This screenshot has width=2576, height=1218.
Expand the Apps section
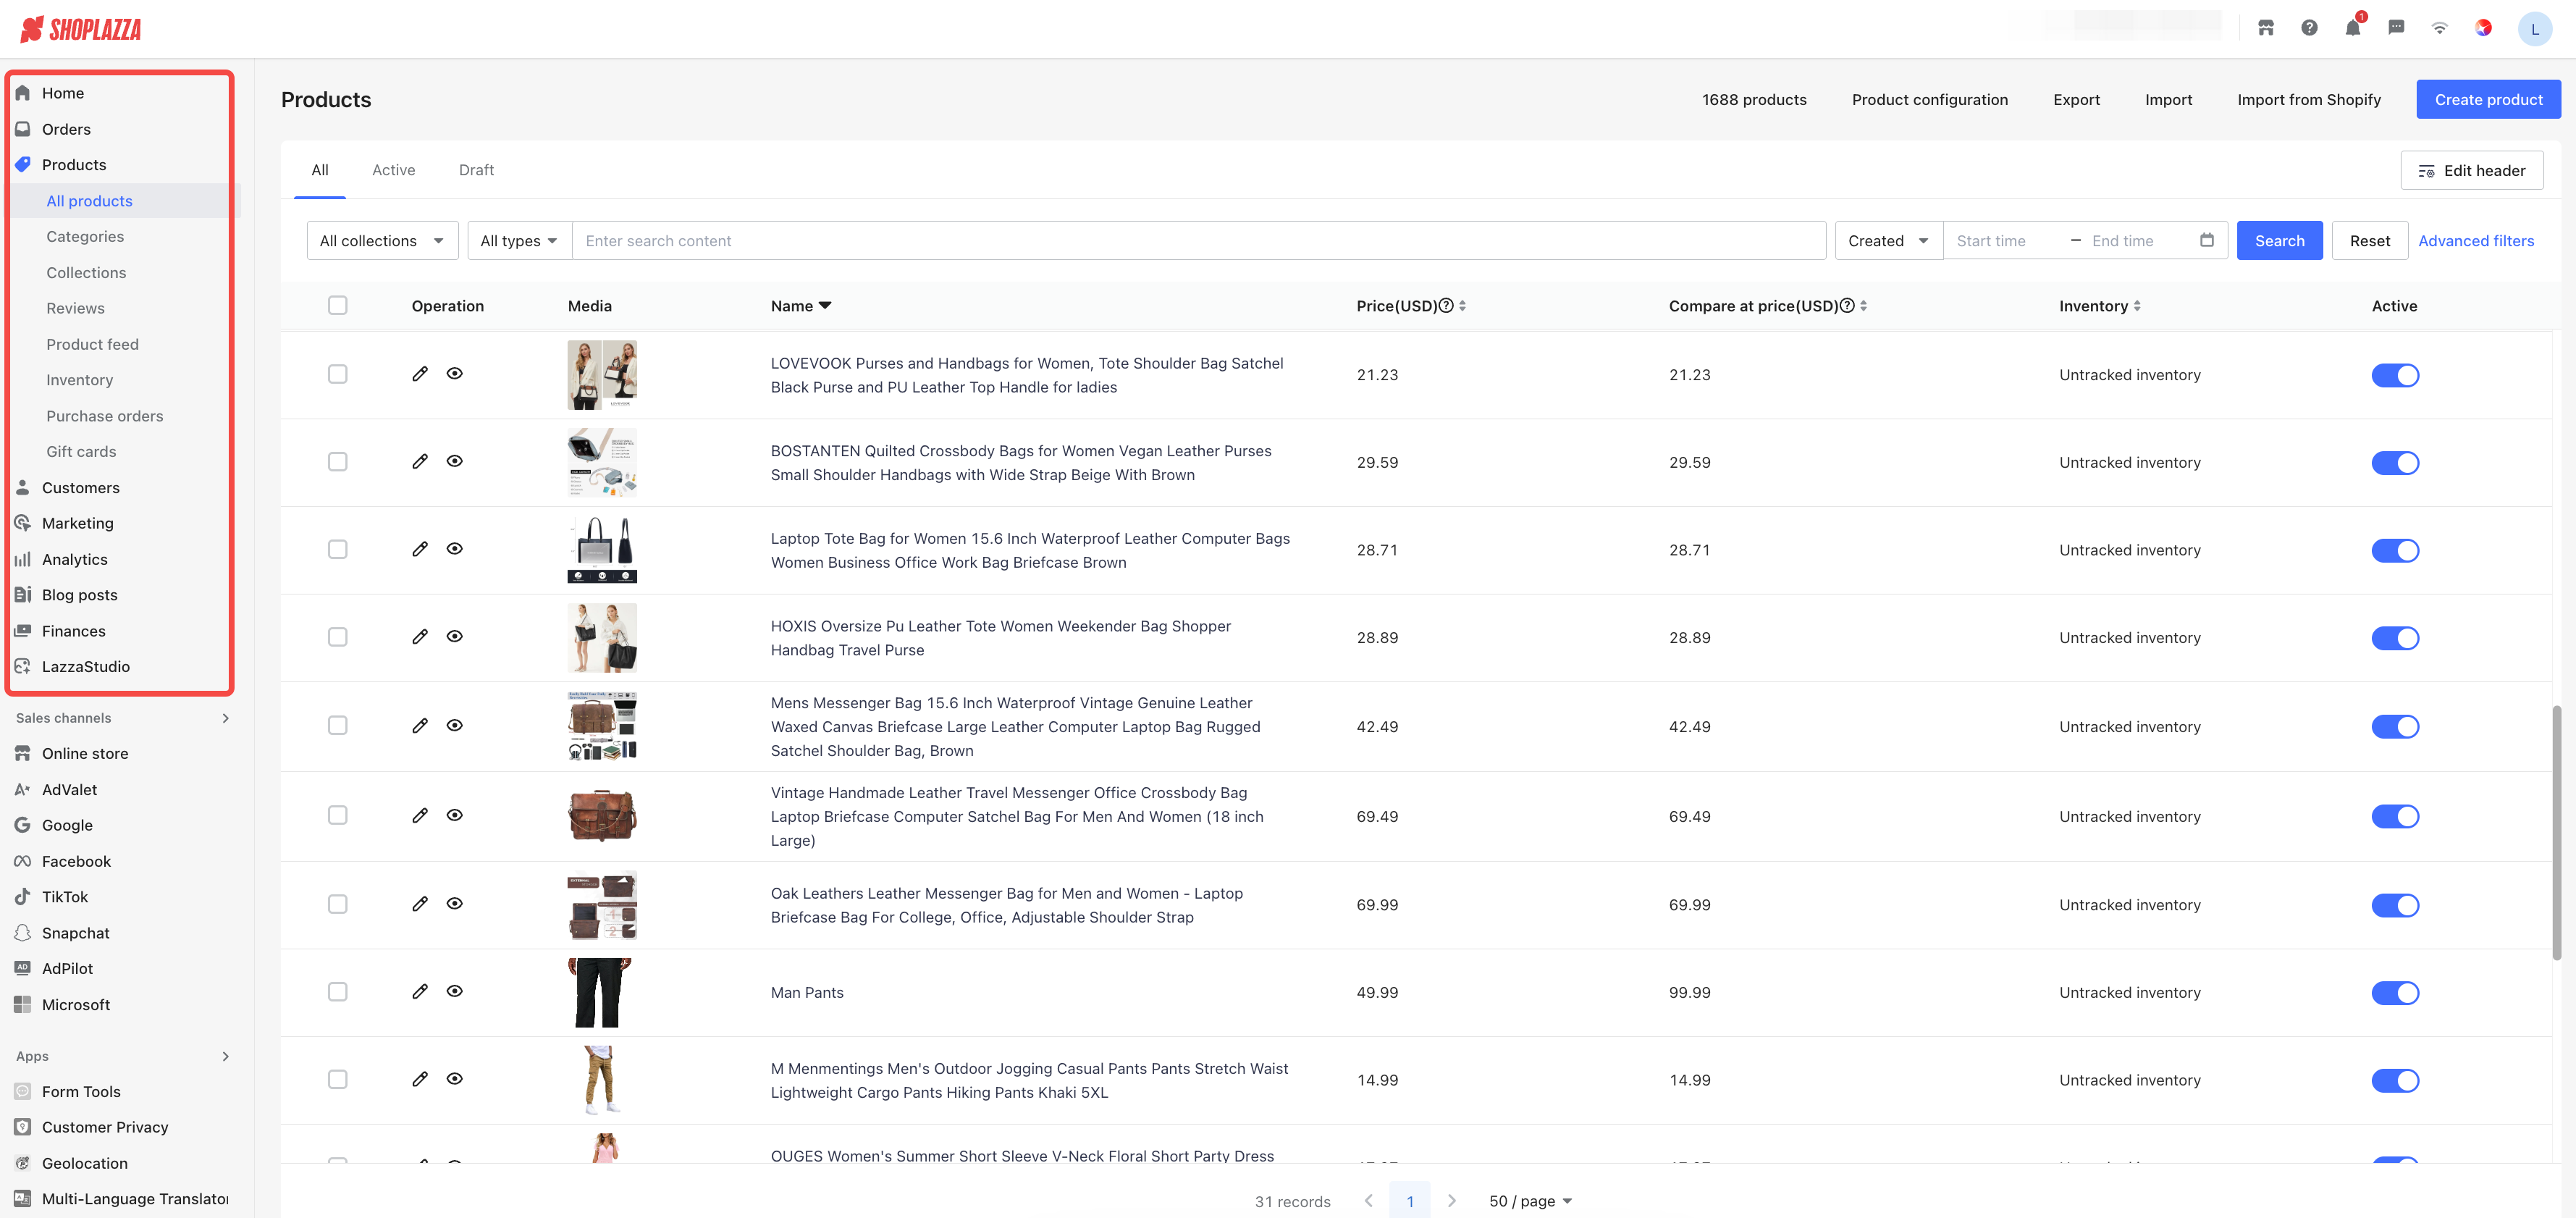(226, 1056)
